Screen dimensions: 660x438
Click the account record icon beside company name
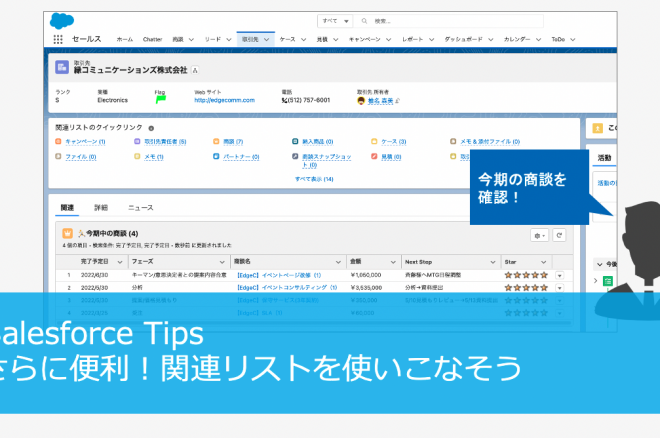tap(62, 67)
